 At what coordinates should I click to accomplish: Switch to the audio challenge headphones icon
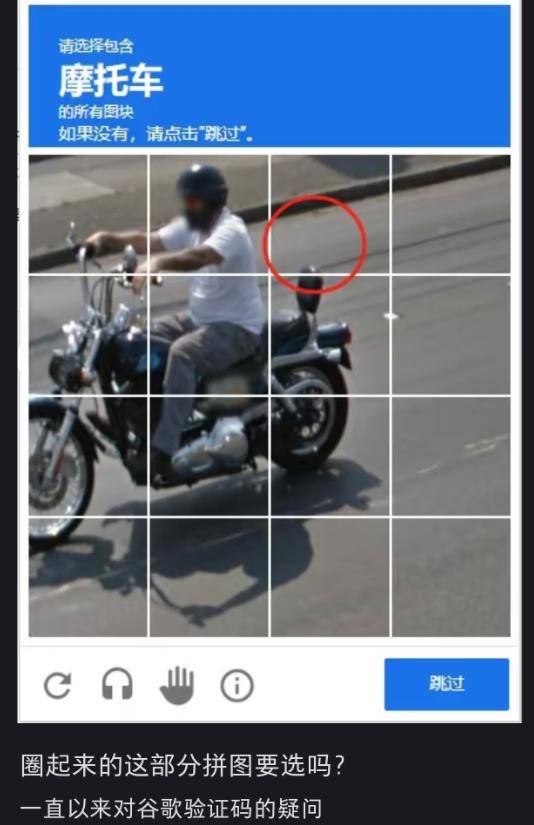pos(117,683)
